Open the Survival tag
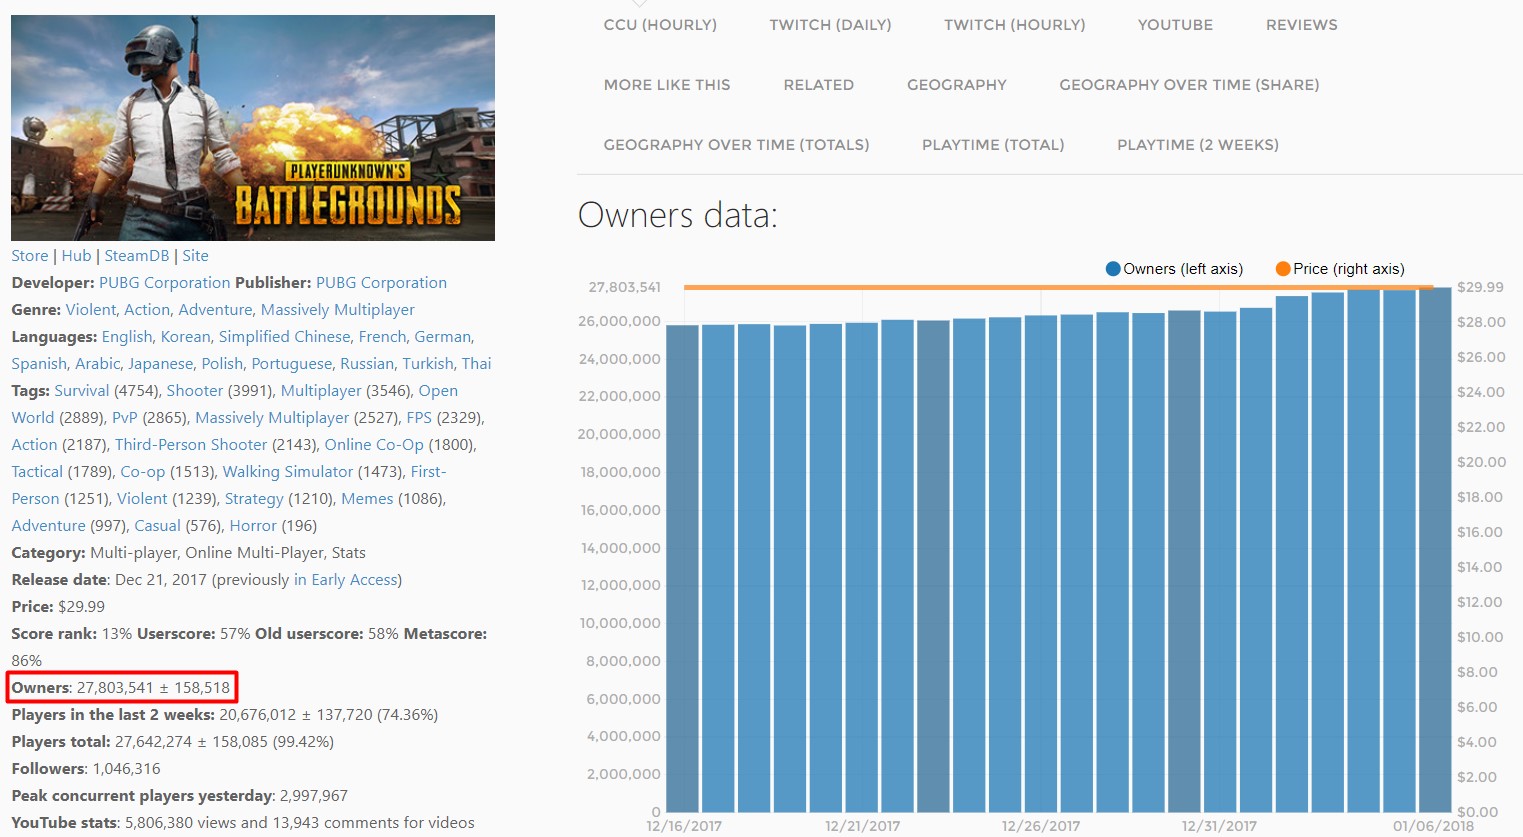Image resolution: width=1523 pixels, height=837 pixels. point(82,391)
